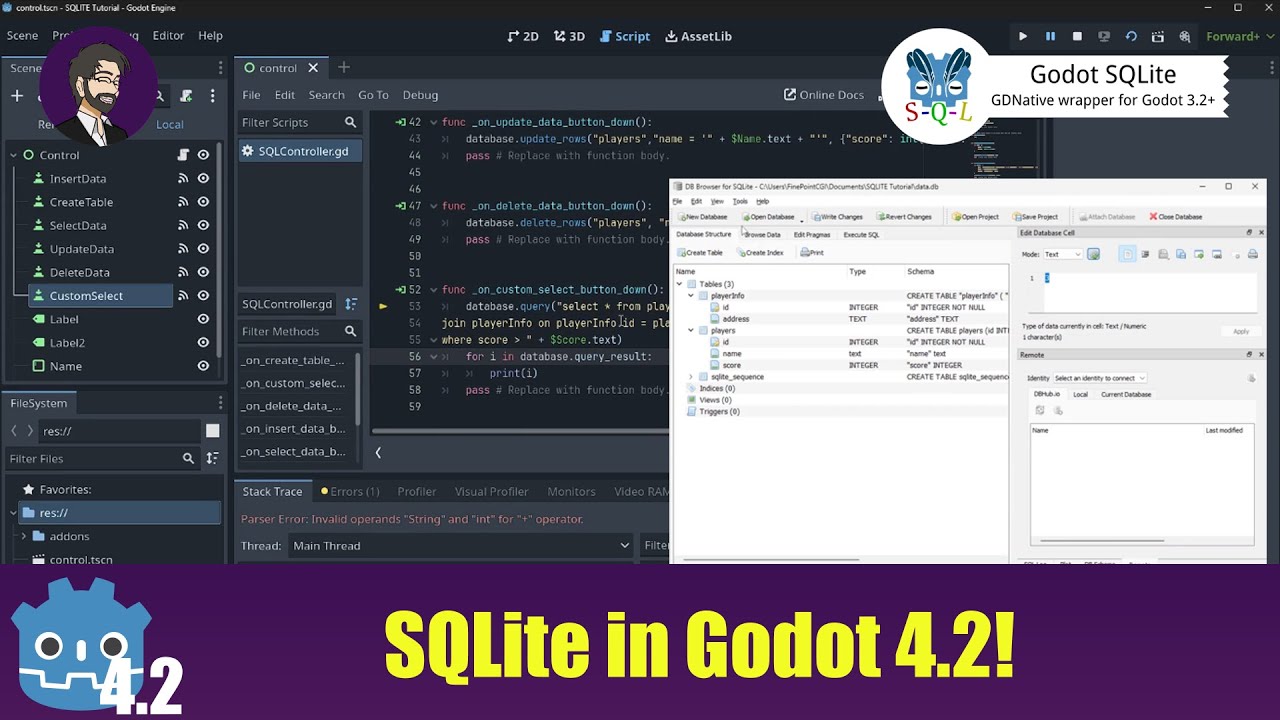Open Scene dock kebab options menu
This screenshot has height=720, width=1280.
(212, 96)
